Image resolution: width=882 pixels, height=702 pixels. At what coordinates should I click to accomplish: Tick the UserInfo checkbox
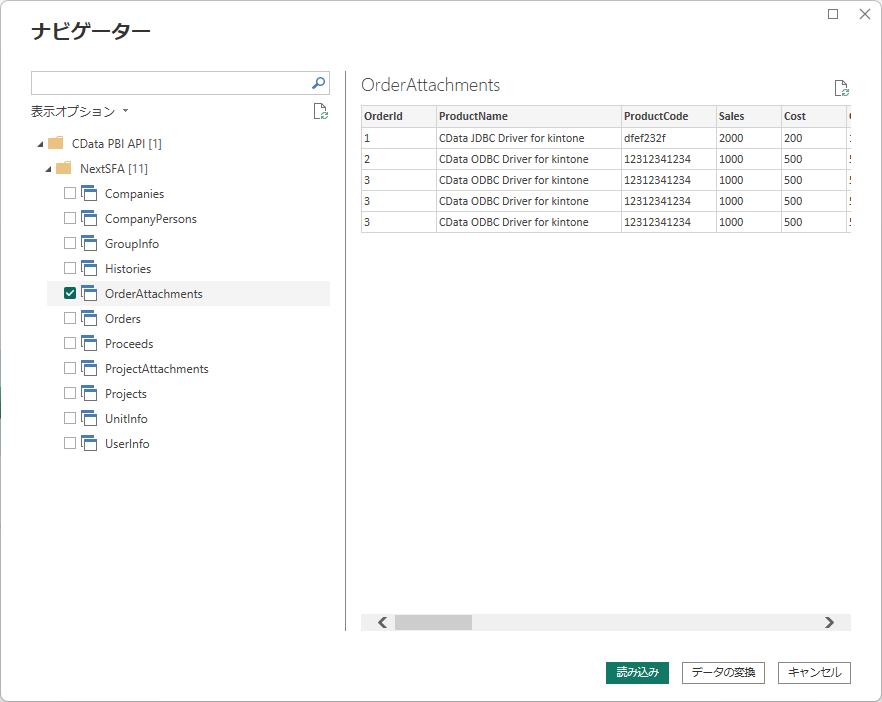click(x=70, y=444)
